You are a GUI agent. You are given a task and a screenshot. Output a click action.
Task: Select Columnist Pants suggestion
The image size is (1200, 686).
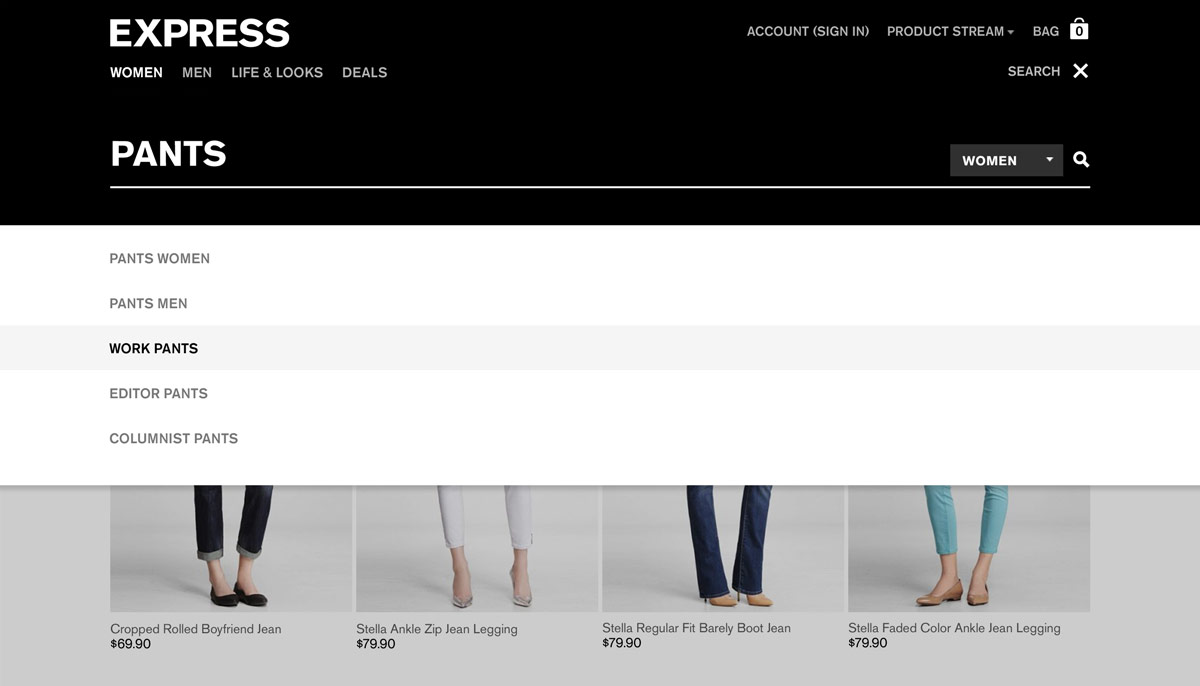click(173, 439)
